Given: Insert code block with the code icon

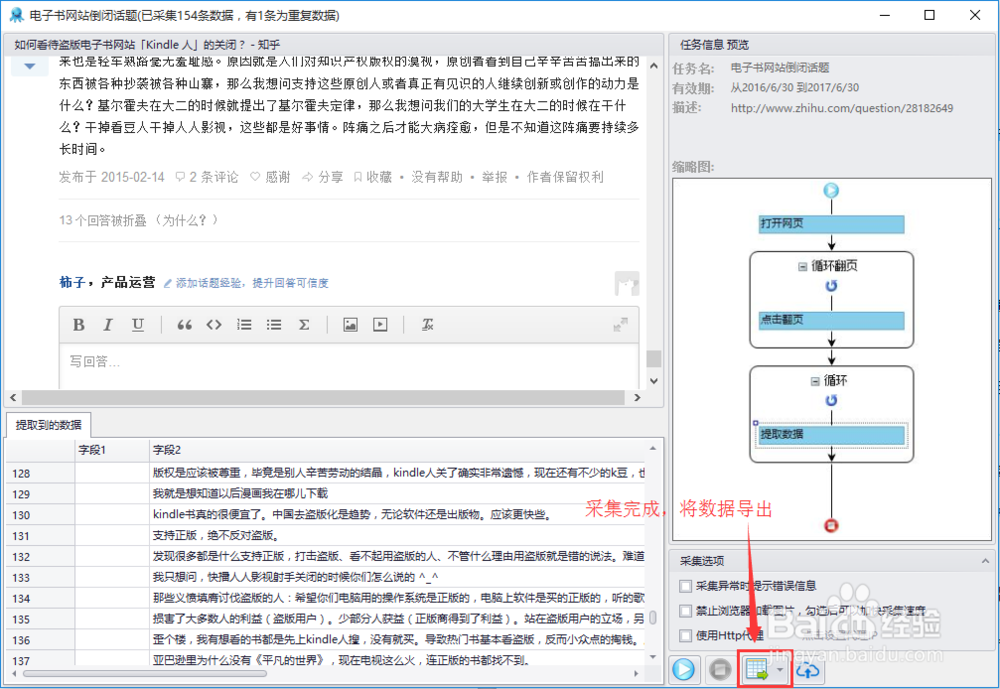Looking at the screenshot, I should click(214, 325).
